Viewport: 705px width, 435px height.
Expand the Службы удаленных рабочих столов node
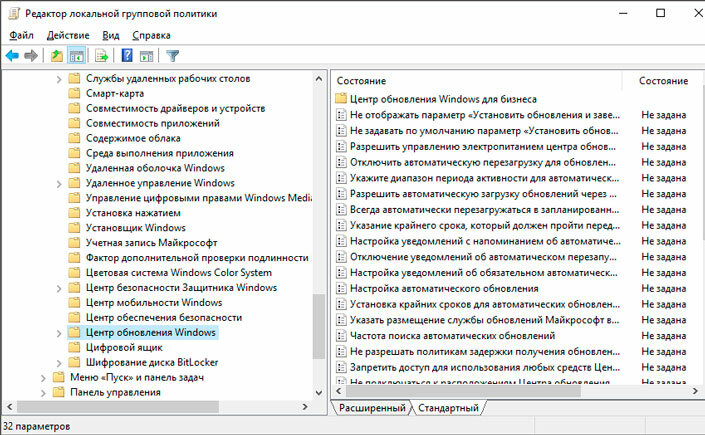[58, 79]
